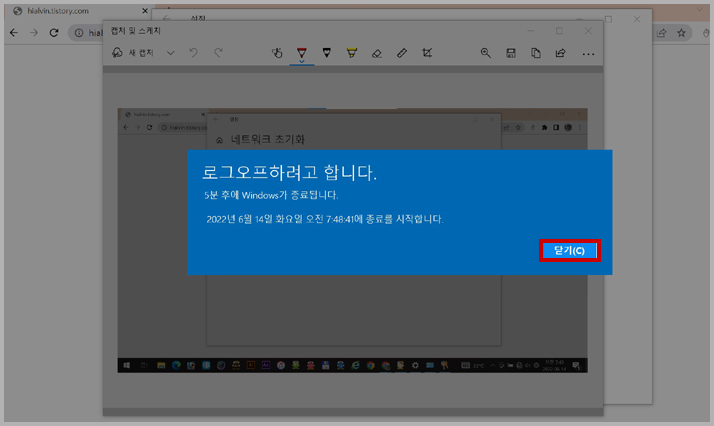Image resolution: width=714 pixels, height=426 pixels.
Task: Click the shutdown time text '2022년 6월 14일'
Action: (240, 219)
